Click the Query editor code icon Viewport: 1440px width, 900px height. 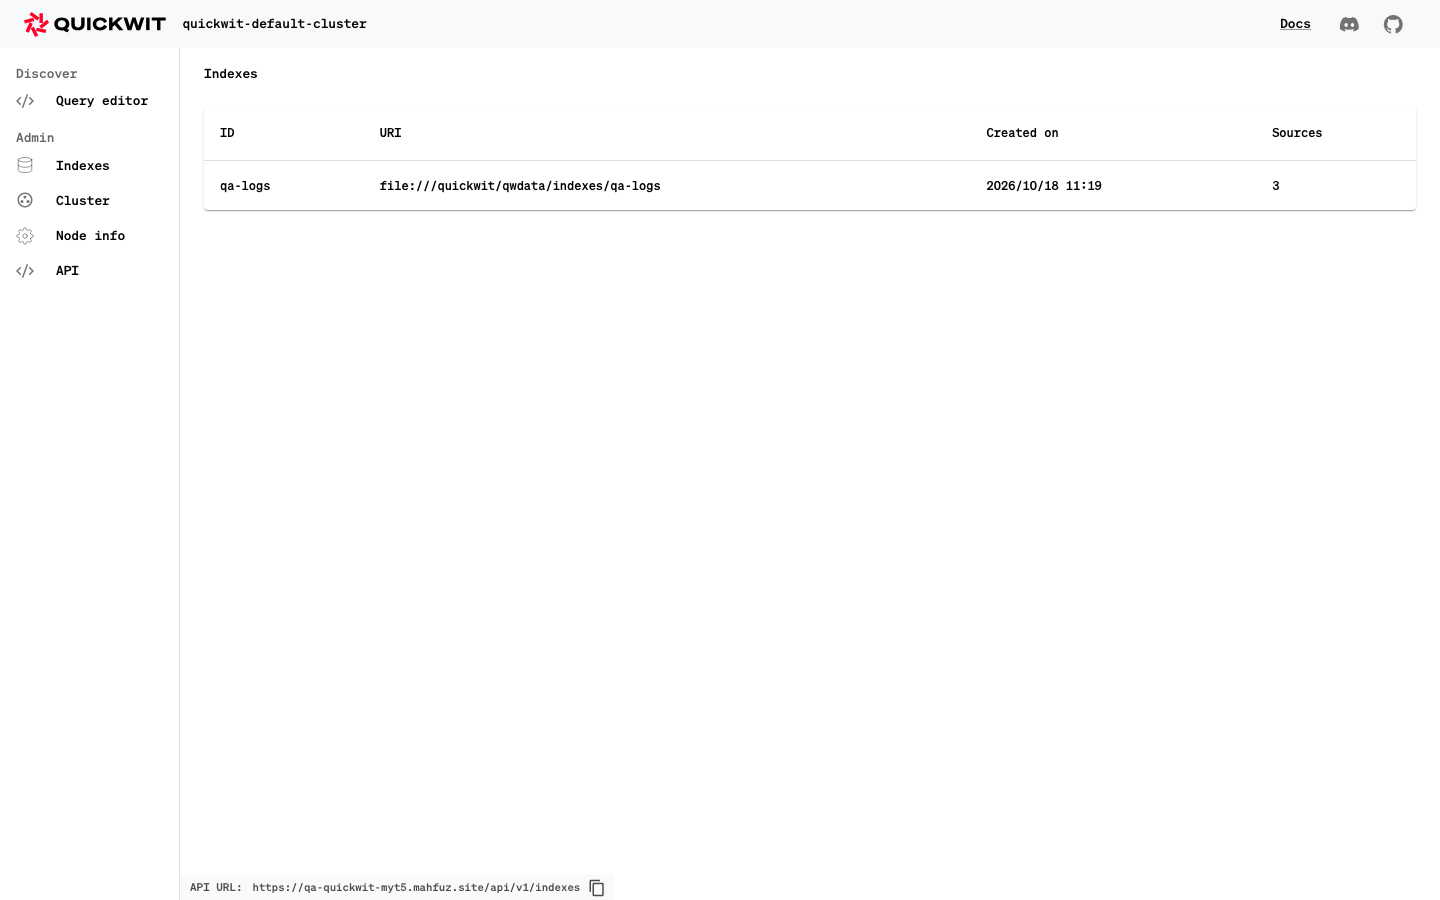[x=25, y=101]
